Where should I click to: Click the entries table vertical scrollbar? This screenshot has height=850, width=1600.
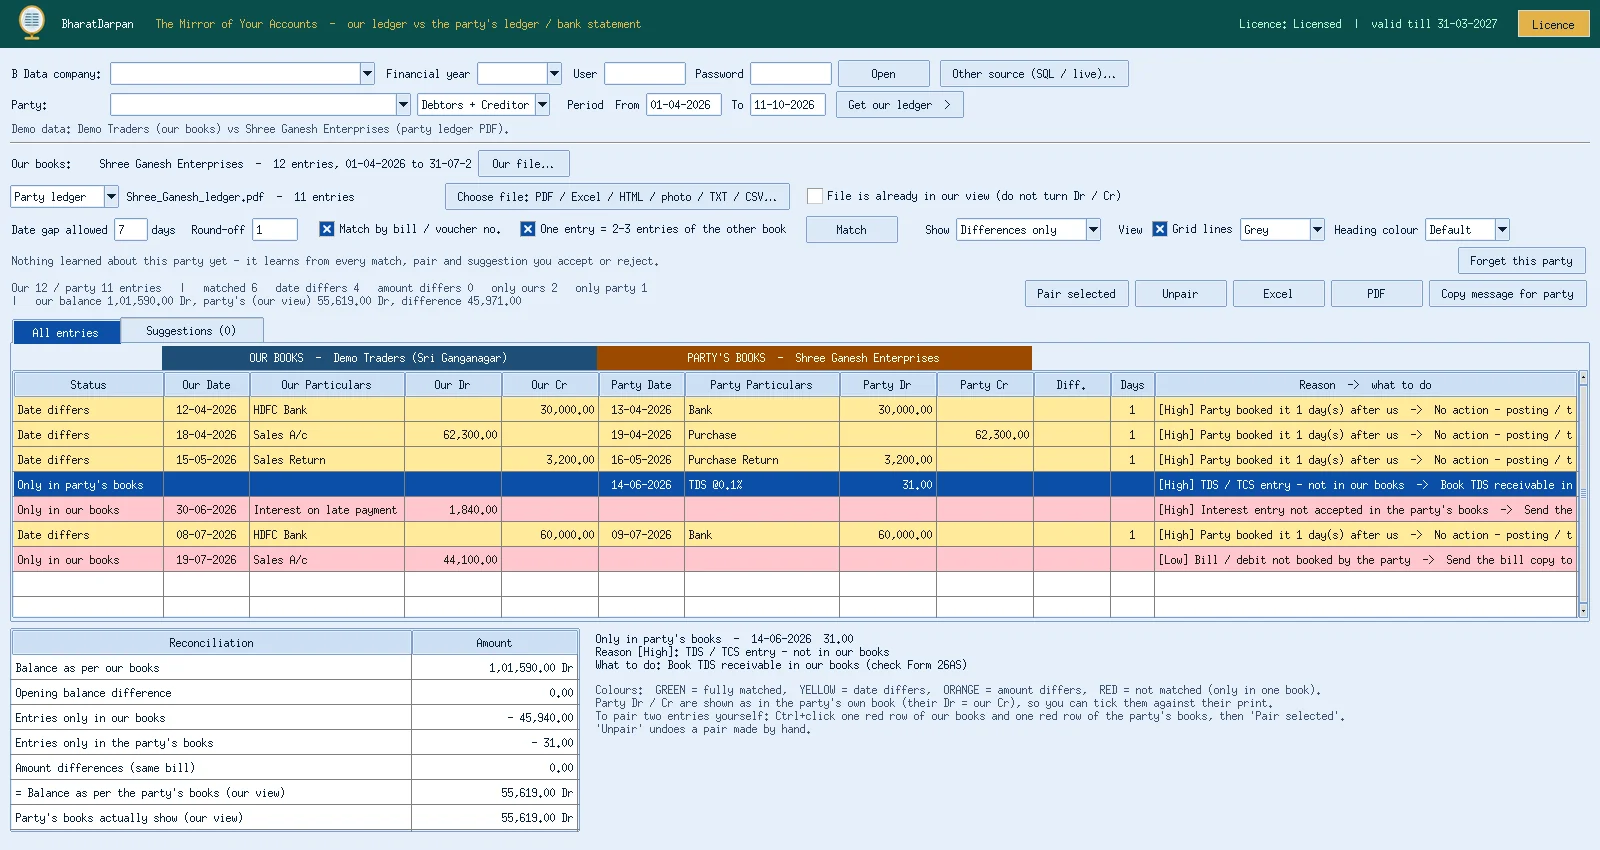[1583, 495]
